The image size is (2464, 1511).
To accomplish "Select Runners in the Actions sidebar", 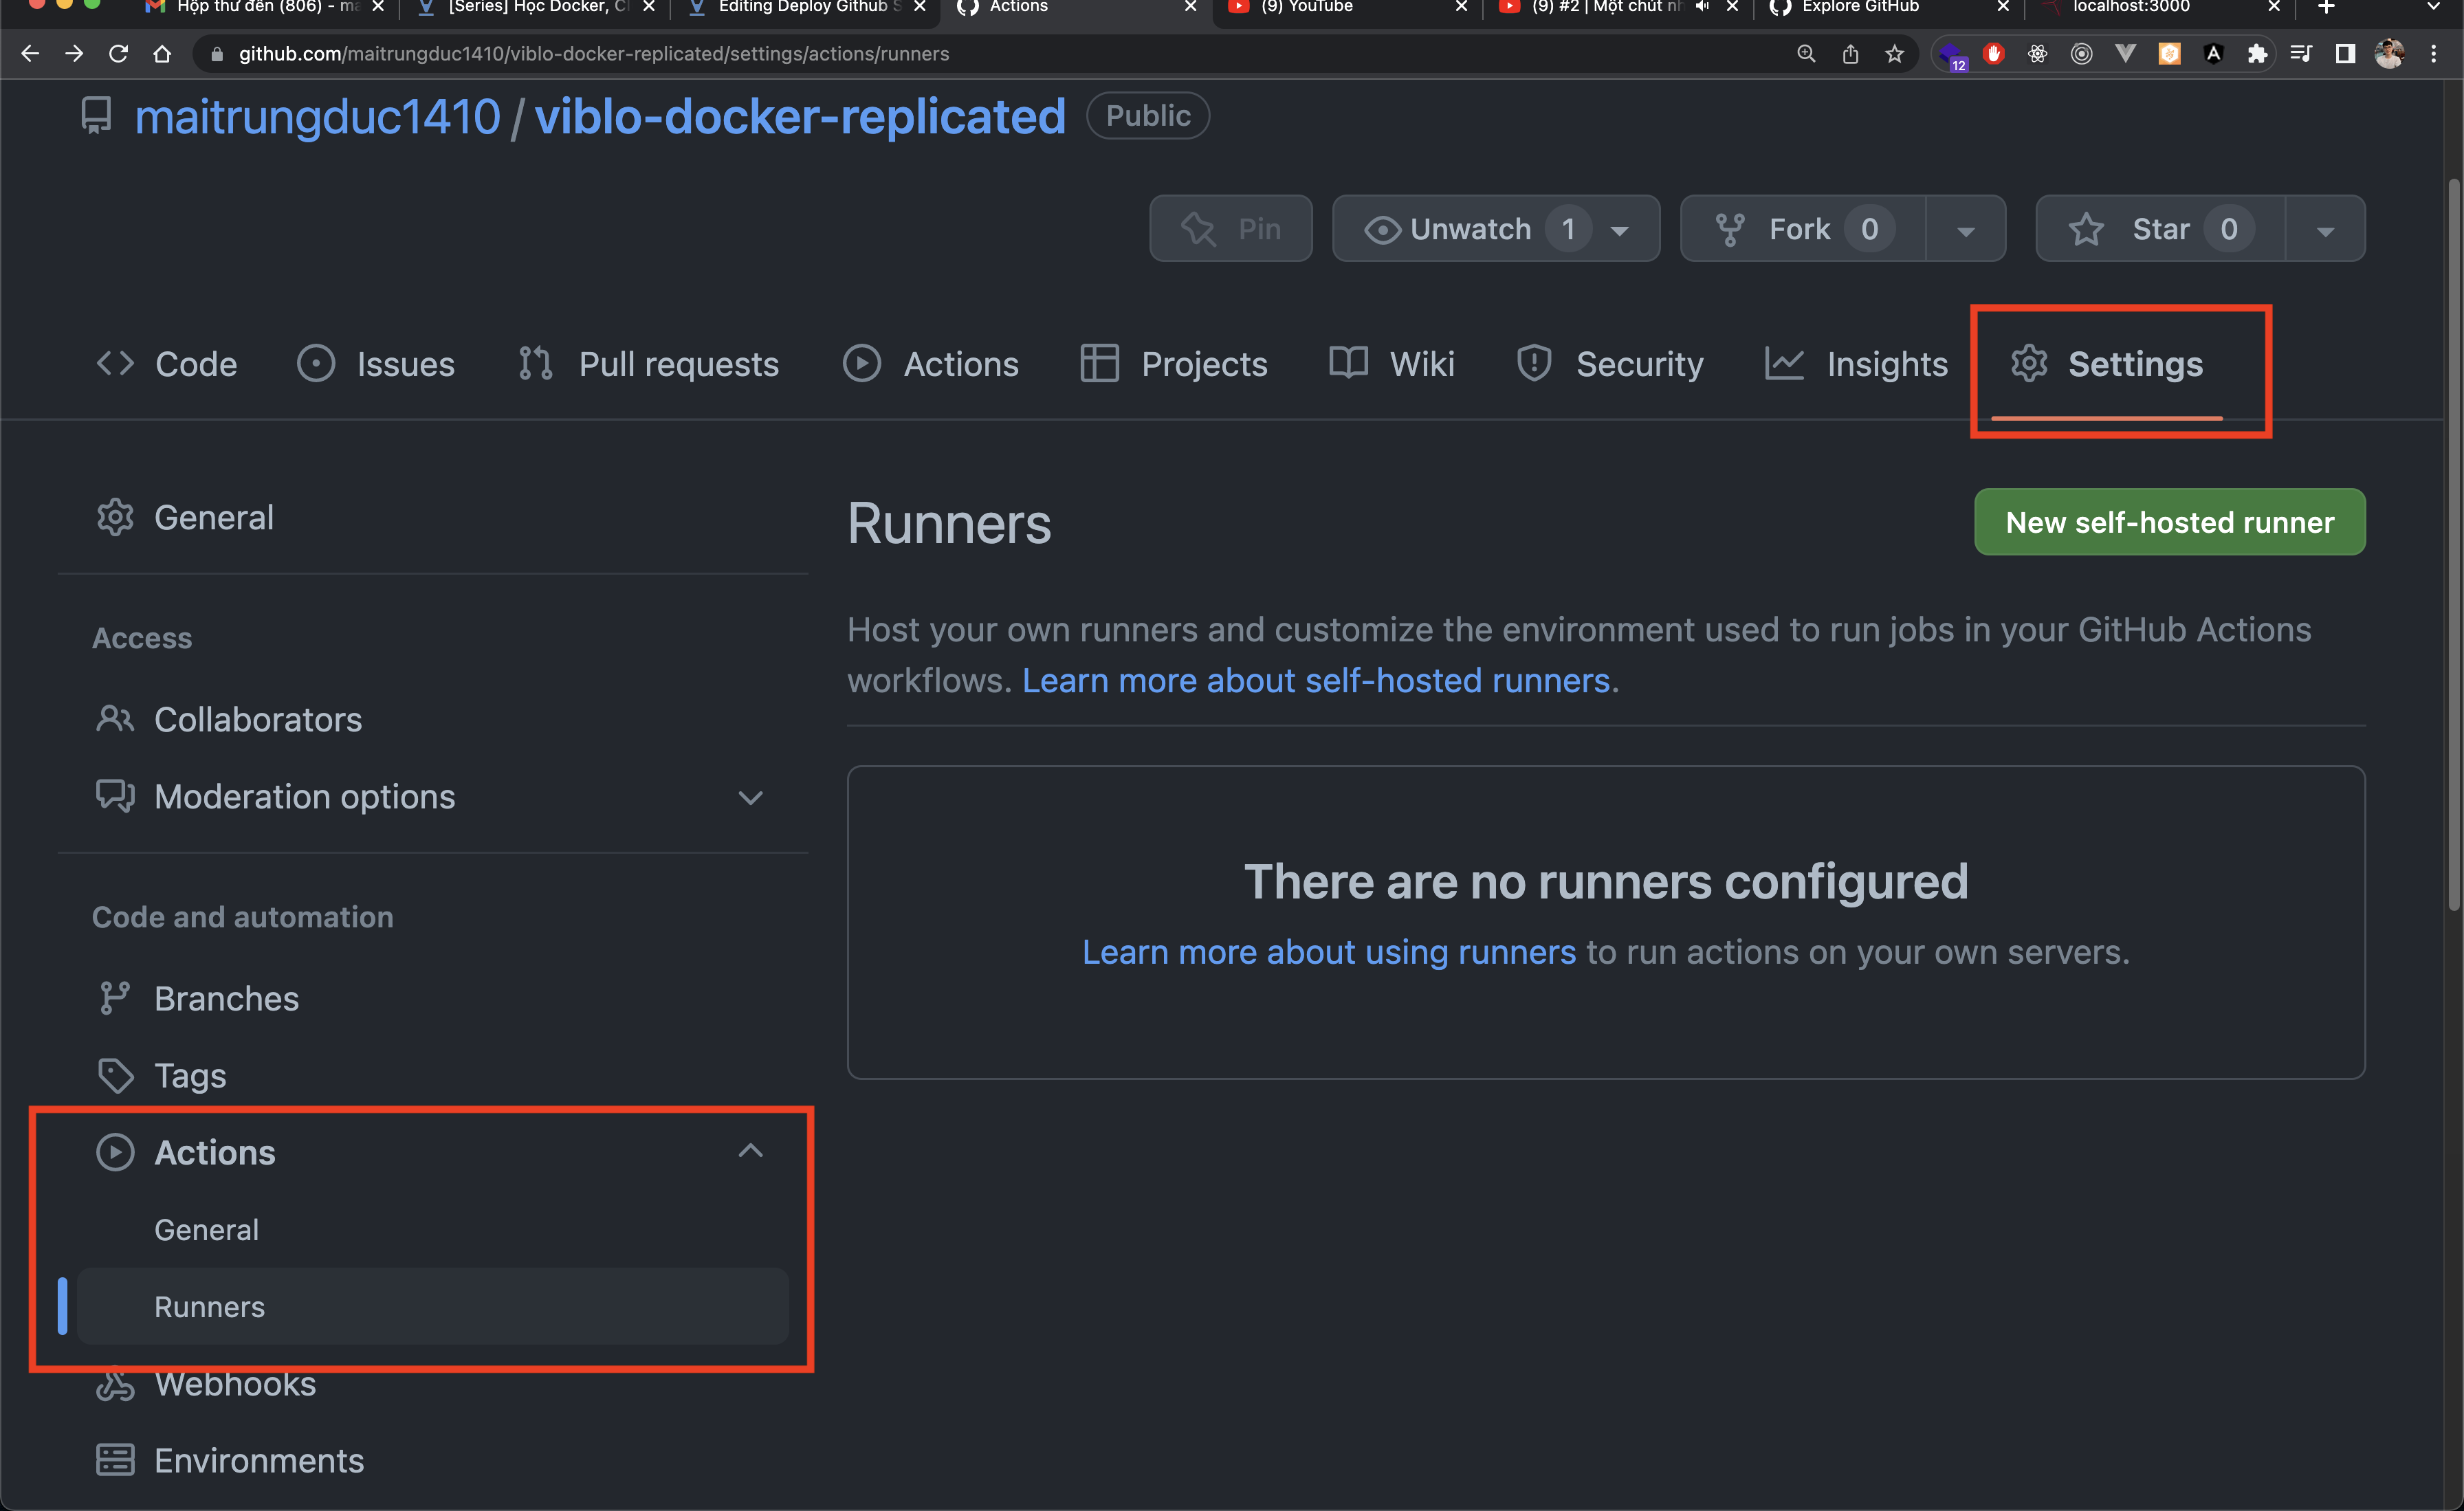I will (209, 1306).
